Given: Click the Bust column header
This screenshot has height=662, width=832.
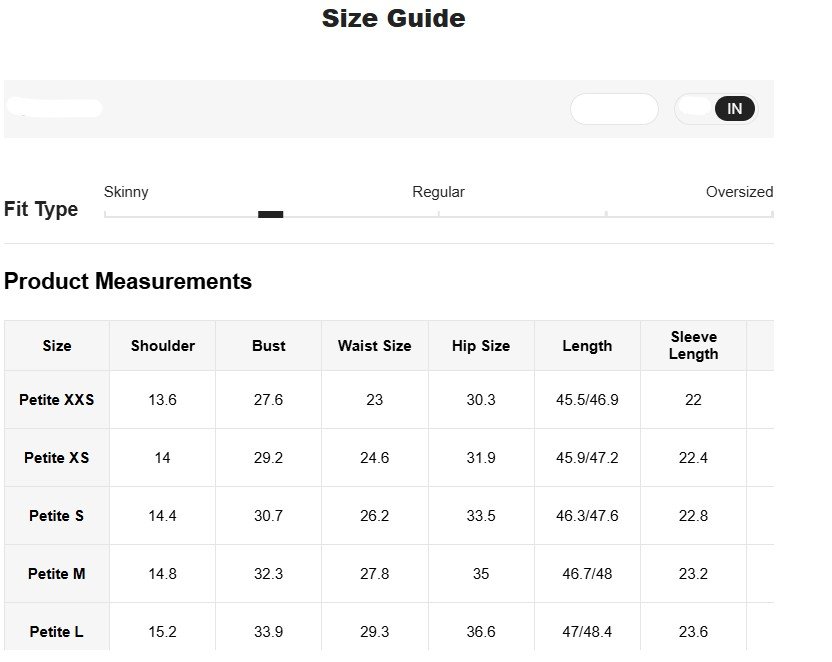Looking at the screenshot, I should 268,346.
